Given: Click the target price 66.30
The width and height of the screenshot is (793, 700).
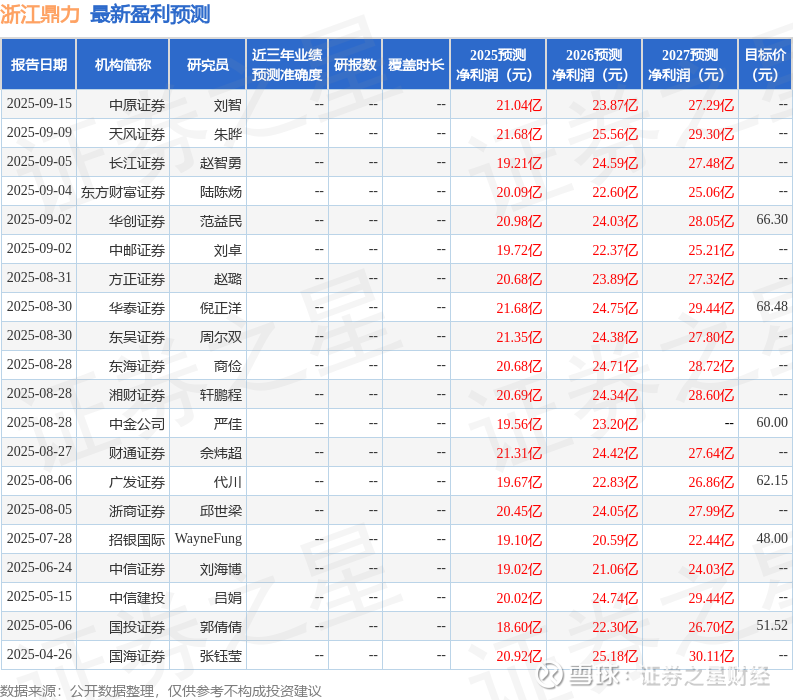Looking at the screenshot, I should (772, 220).
